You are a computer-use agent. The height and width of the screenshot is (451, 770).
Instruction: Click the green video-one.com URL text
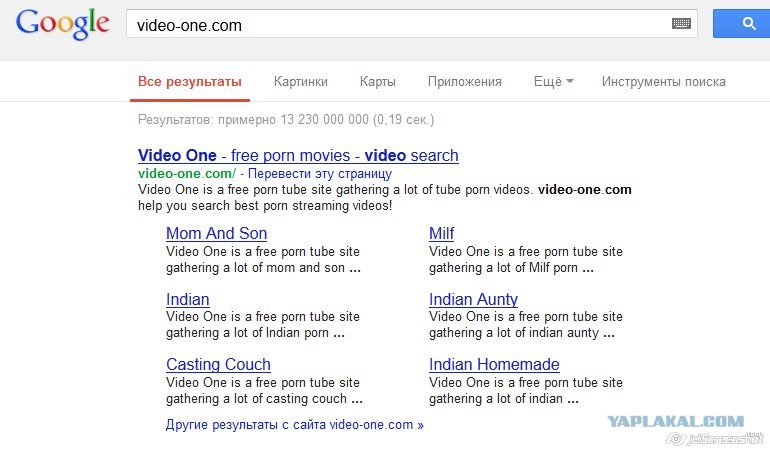tap(186, 174)
